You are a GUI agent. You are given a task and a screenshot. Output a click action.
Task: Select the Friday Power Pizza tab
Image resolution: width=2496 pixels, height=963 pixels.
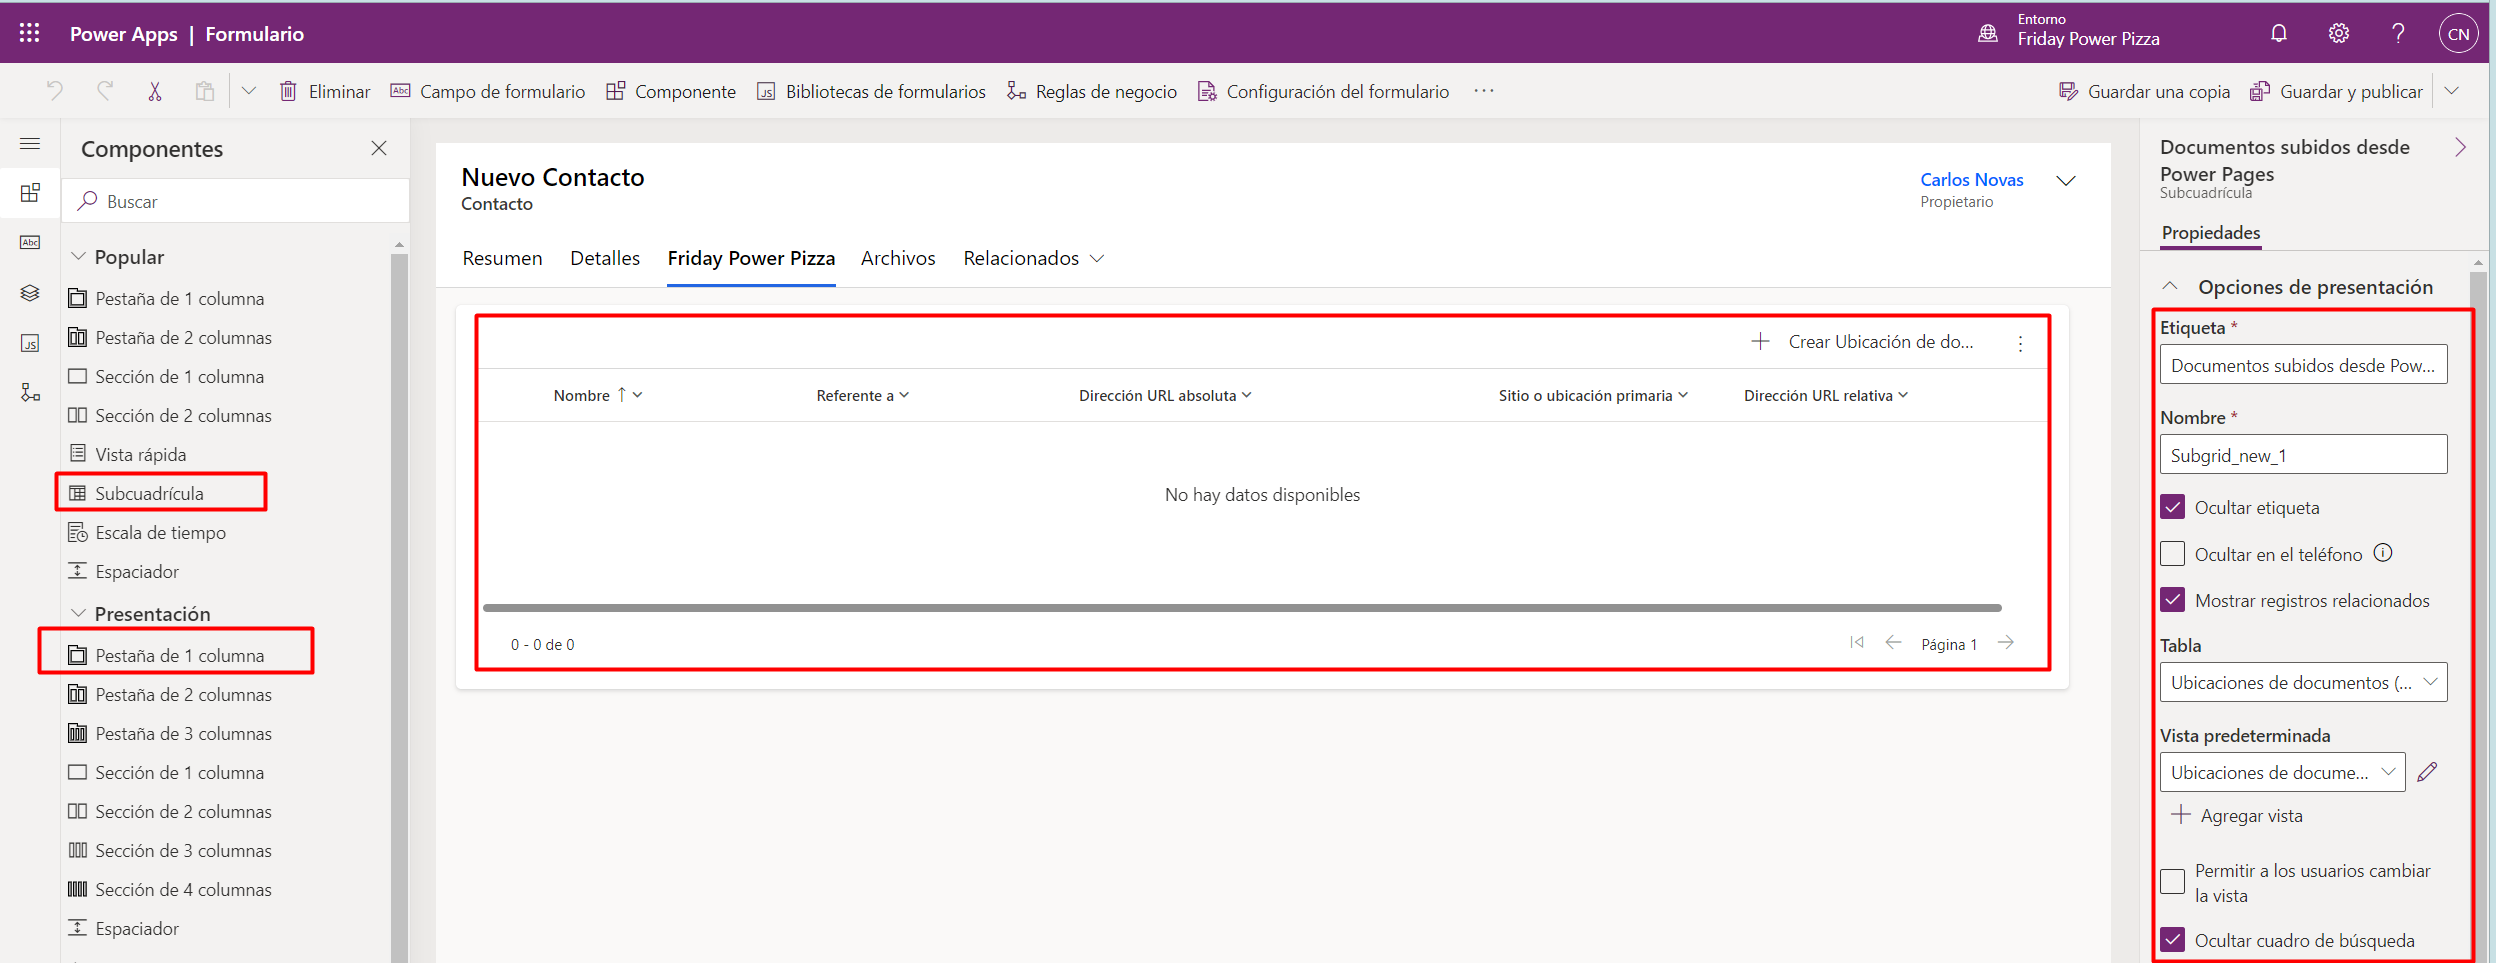point(751,258)
